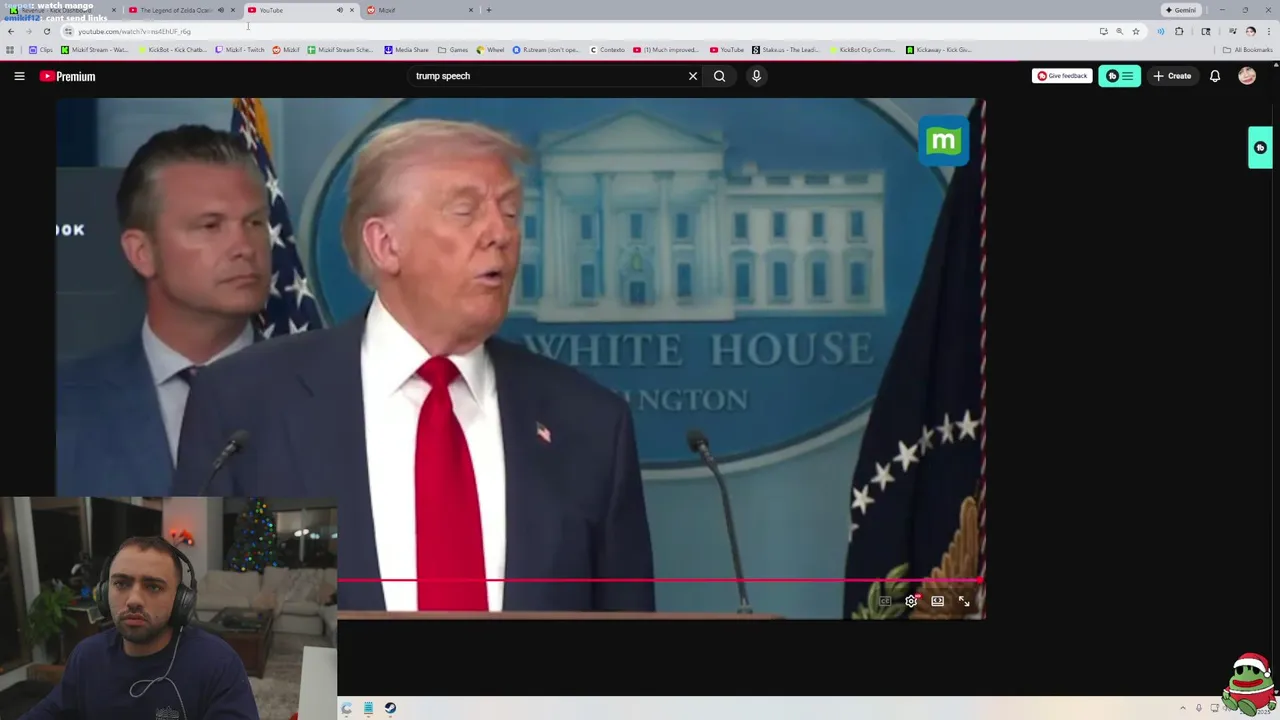1280x720 pixels.
Task: Close the Zelda browser tab
Action: point(233,10)
